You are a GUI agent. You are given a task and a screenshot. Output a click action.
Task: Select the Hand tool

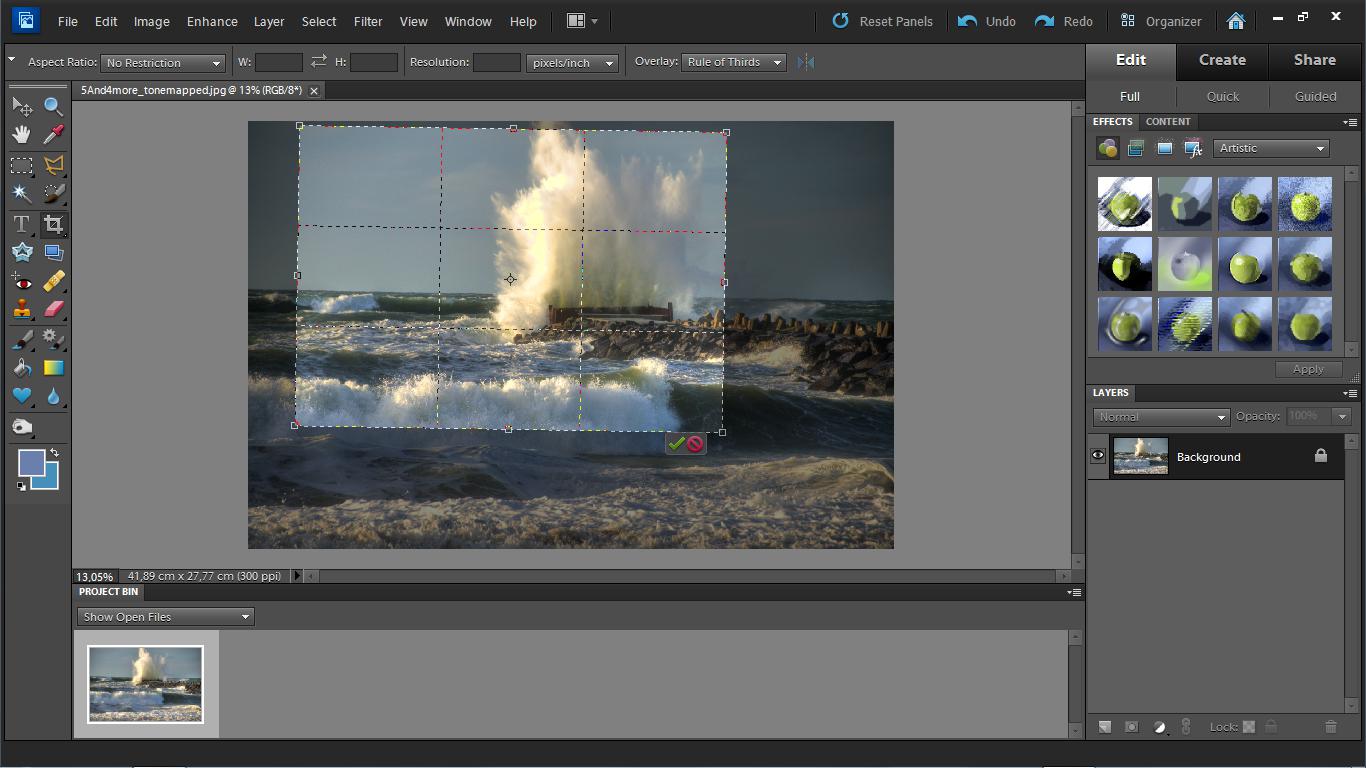click(21, 134)
